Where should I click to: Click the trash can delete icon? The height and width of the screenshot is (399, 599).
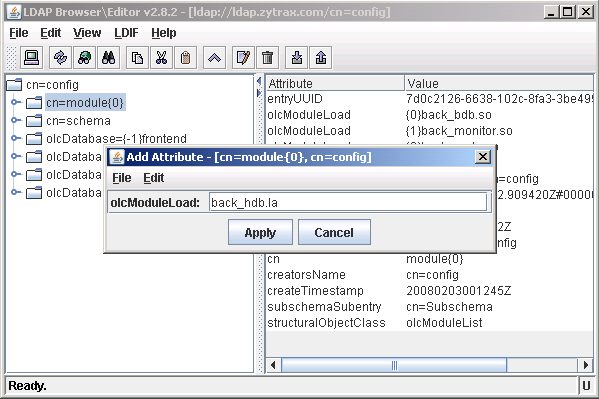(267, 58)
